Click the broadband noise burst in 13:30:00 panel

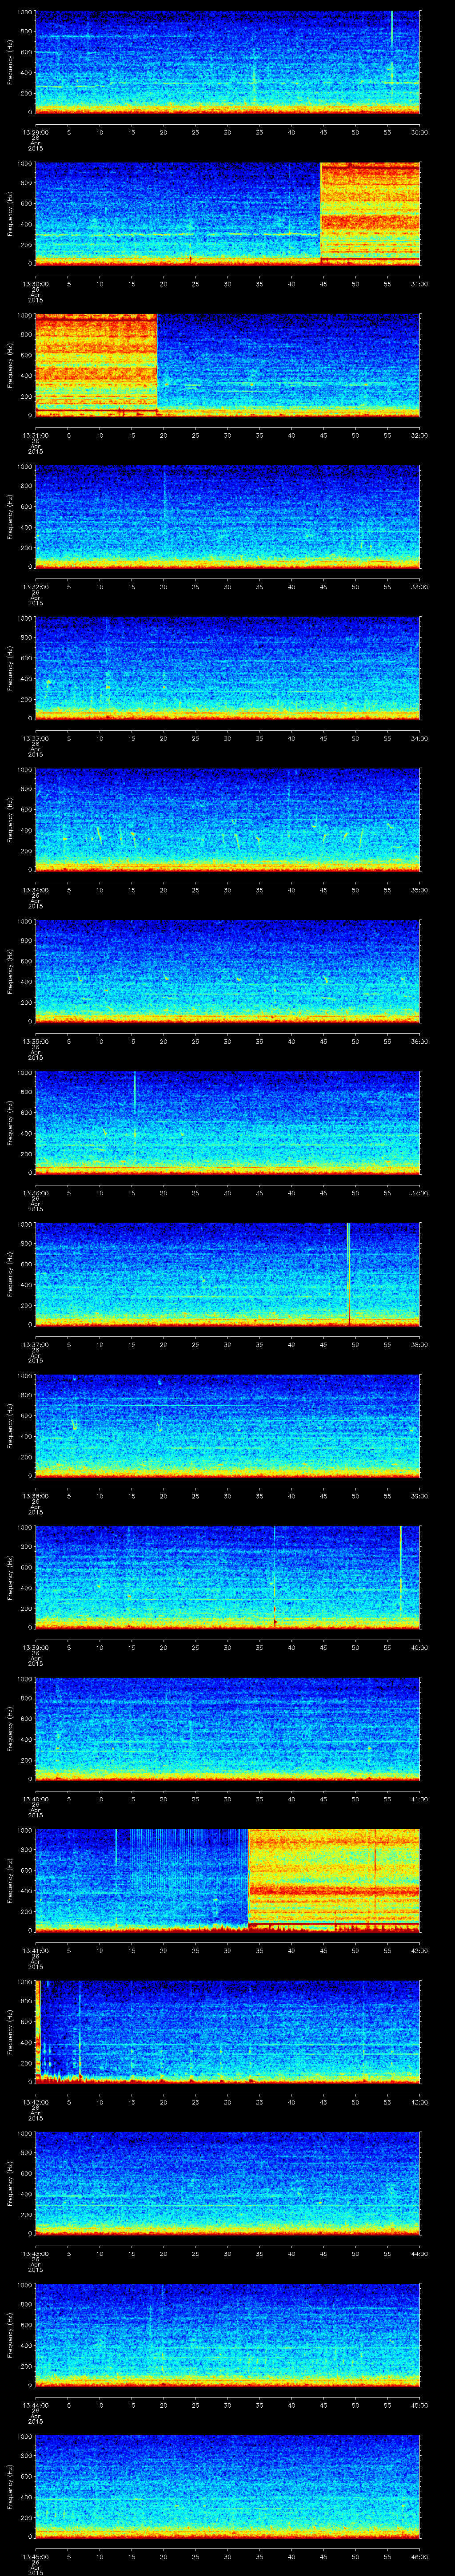370,214
